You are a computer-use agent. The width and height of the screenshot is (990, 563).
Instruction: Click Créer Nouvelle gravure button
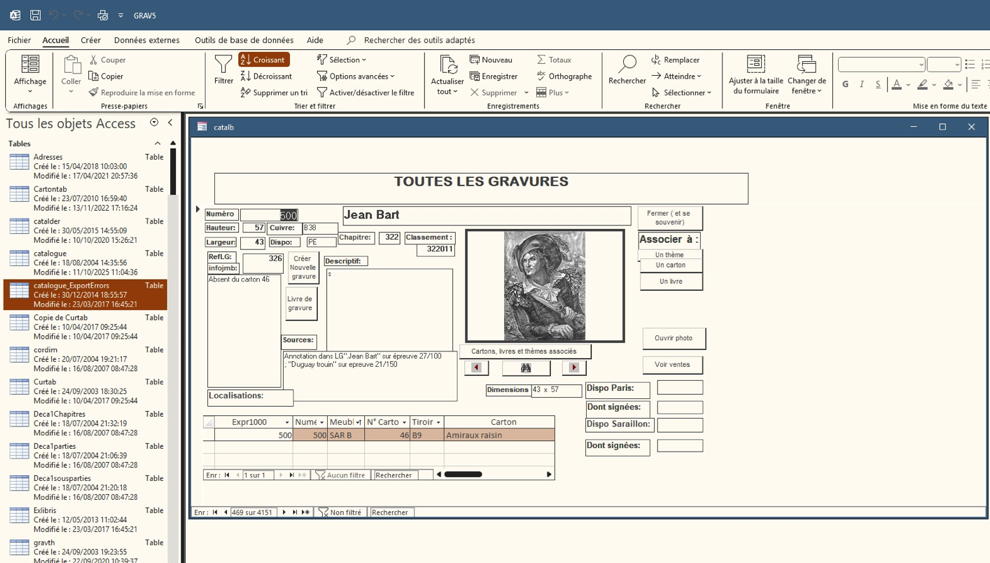point(303,268)
